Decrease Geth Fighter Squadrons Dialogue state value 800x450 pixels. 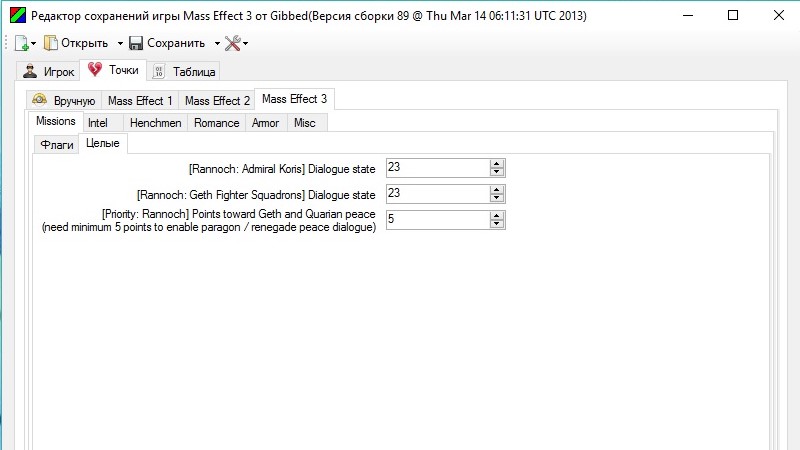click(x=496, y=198)
